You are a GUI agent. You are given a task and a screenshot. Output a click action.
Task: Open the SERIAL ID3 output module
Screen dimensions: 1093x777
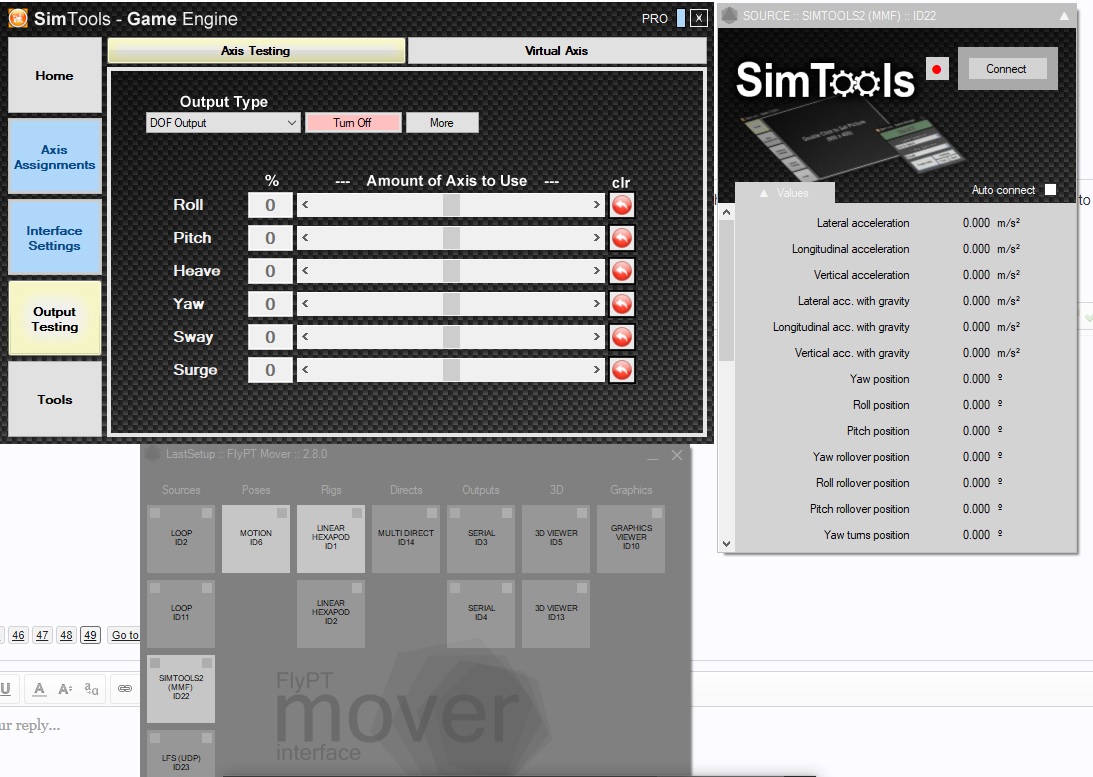point(481,539)
